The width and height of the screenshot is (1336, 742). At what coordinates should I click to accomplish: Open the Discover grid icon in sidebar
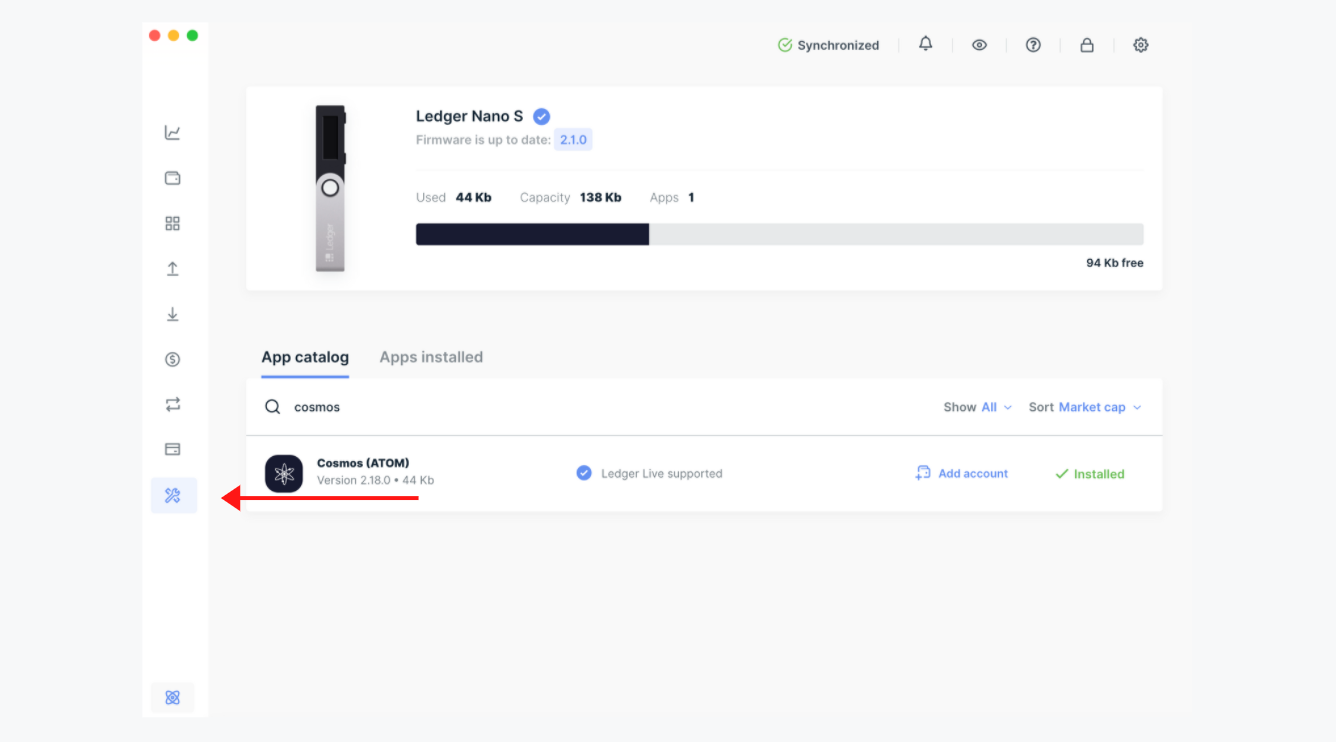(173, 224)
